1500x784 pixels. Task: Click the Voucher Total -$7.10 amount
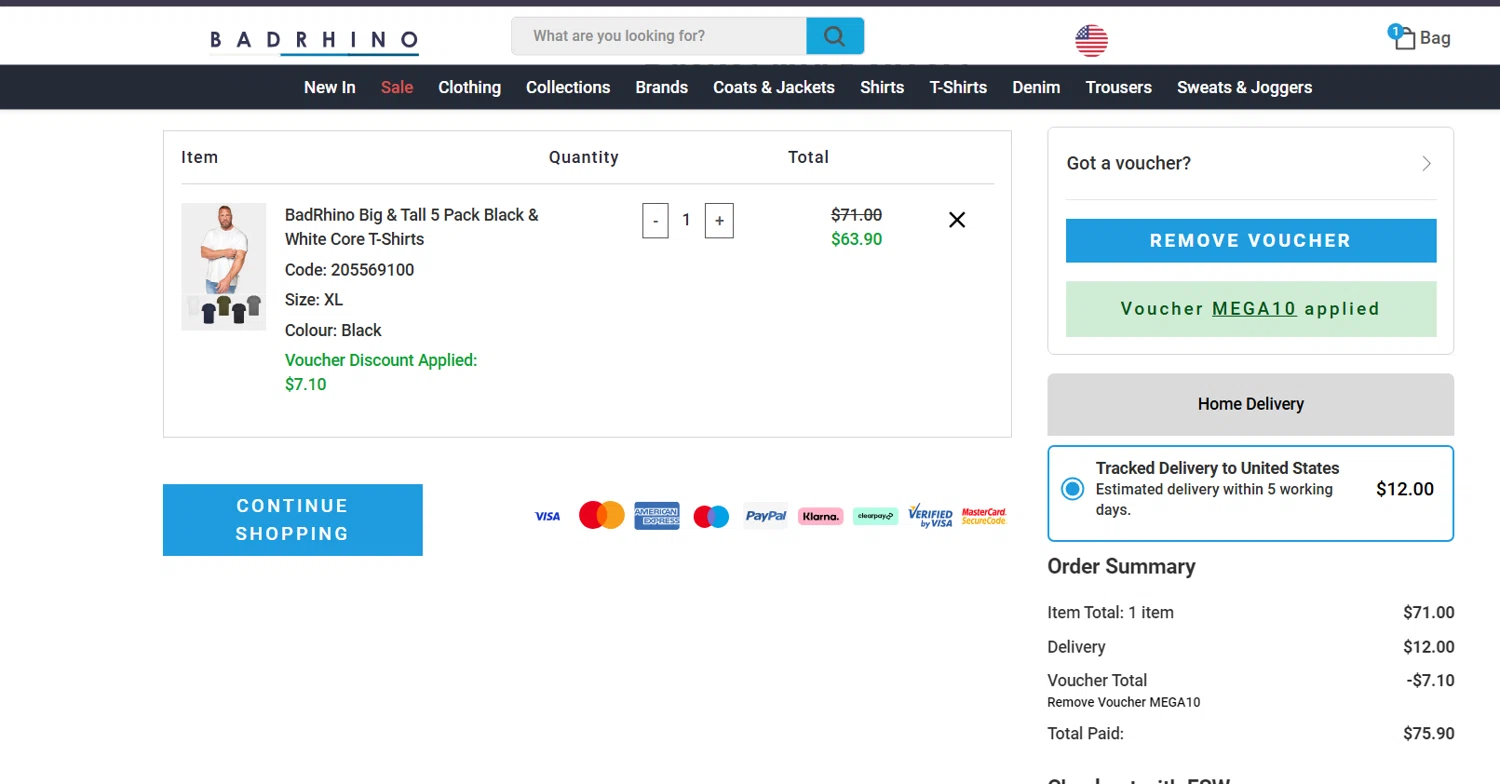(x=1430, y=680)
